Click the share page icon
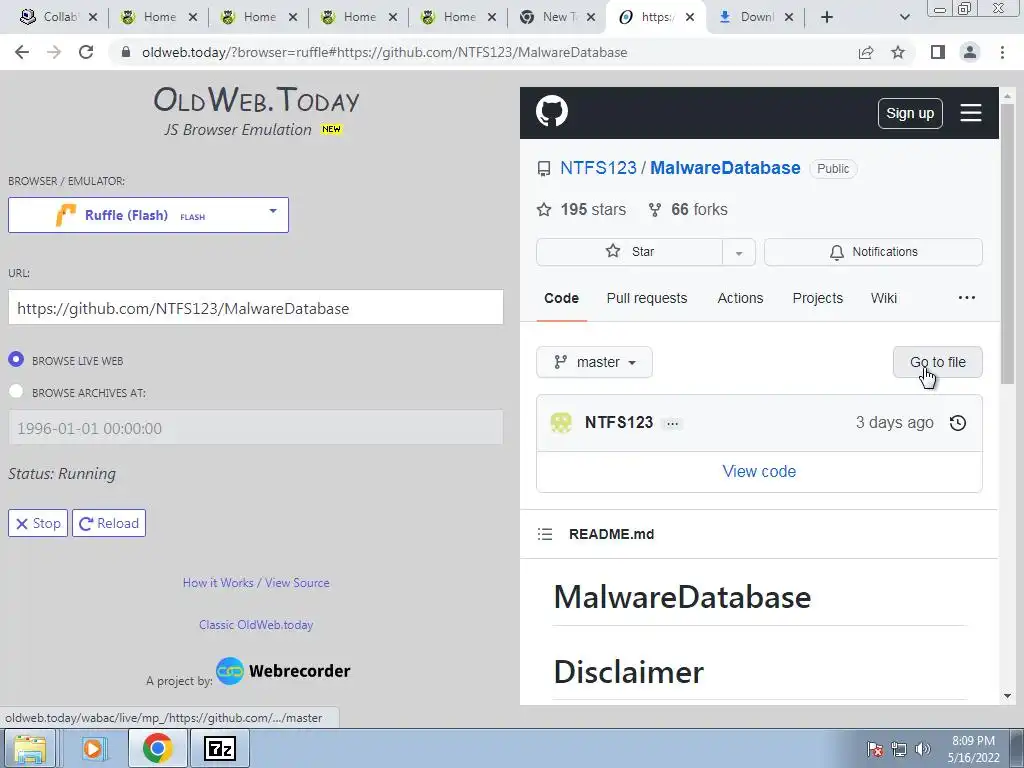This screenshot has height=768, width=1024. (x=866, y=52)
